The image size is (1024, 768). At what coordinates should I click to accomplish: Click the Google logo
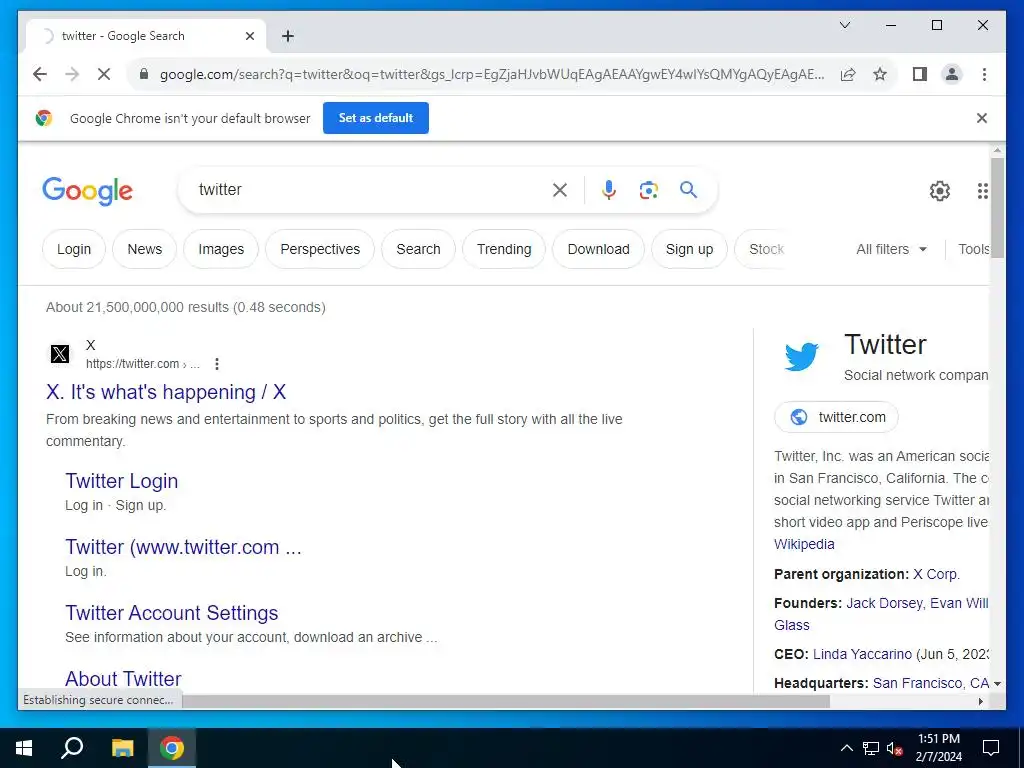point(88,191)
